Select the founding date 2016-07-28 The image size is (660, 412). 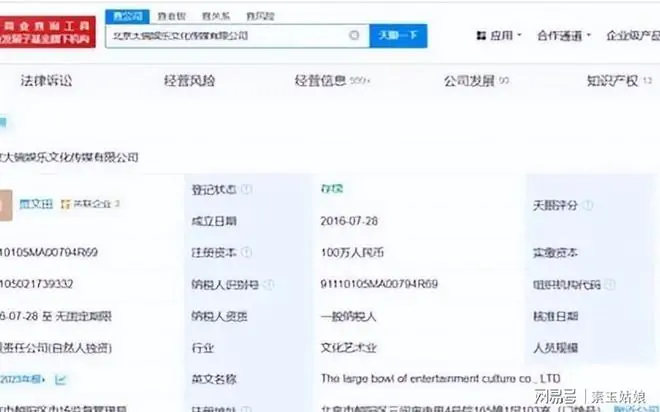pyautogui.click(x=349, y=221)
